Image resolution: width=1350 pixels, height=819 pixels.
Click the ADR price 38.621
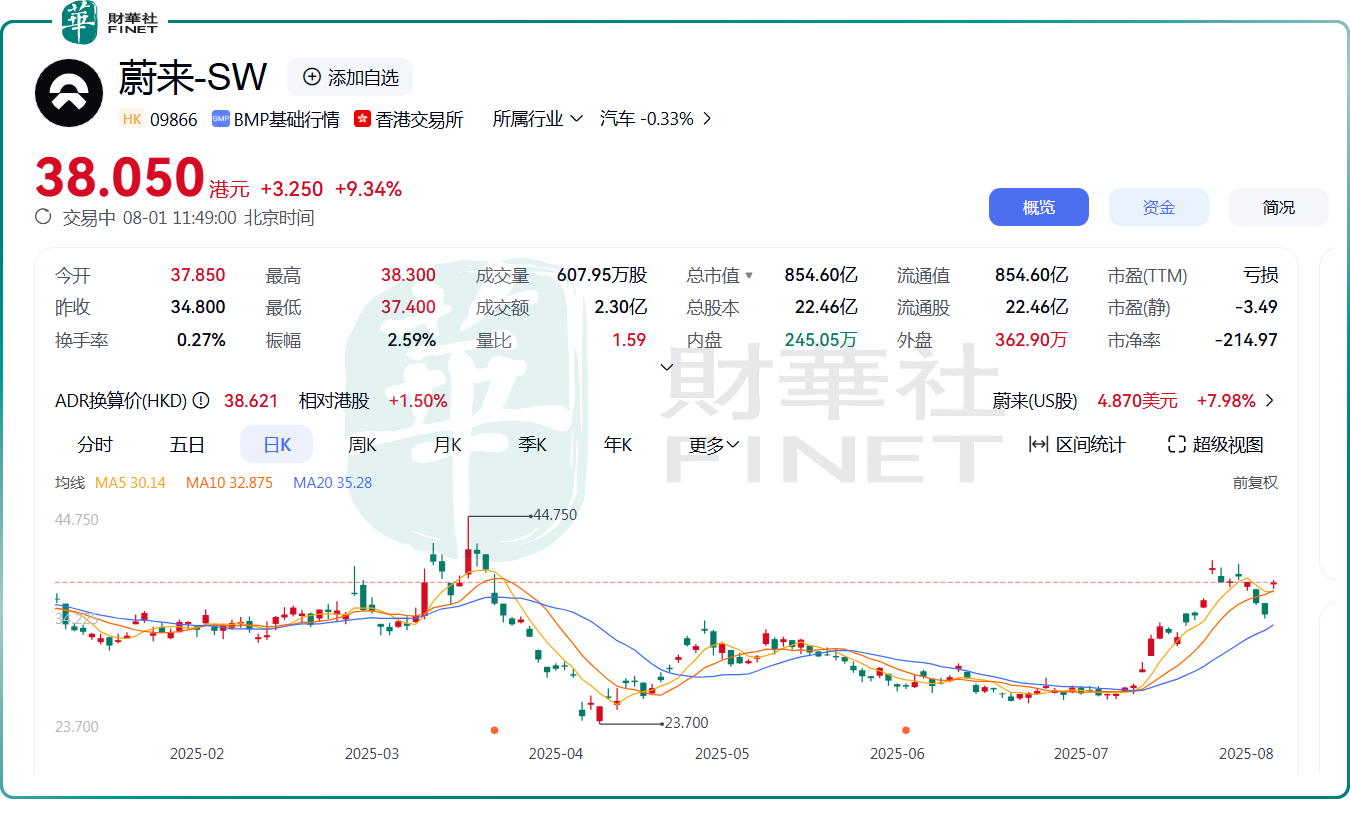(251, 401)
